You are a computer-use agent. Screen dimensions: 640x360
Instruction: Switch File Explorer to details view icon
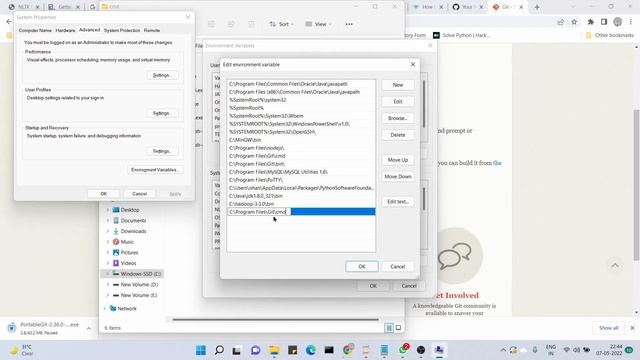pyautogui.click(x=389, y=328)
